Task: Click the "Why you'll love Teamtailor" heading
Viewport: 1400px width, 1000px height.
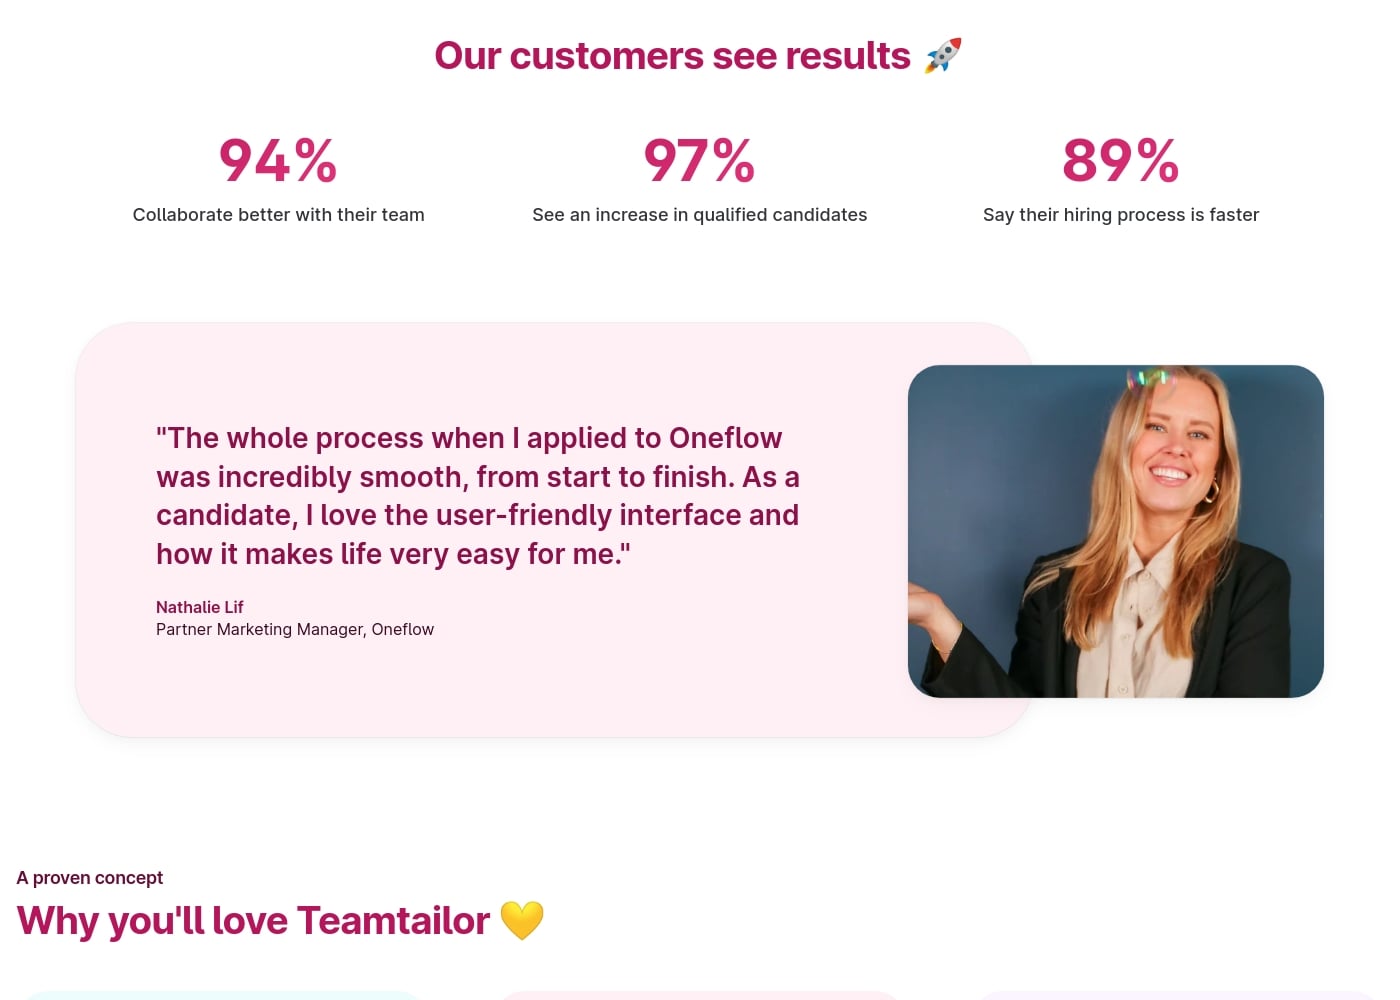Action: pyautogui.click(x=253, y=921)
